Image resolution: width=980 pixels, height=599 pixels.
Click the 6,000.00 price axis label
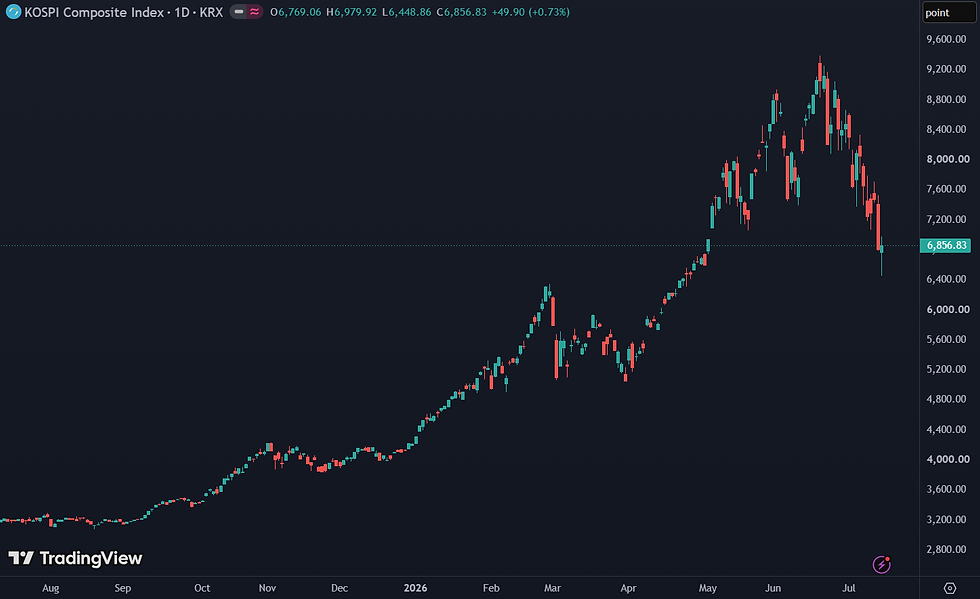click(948, 309)
